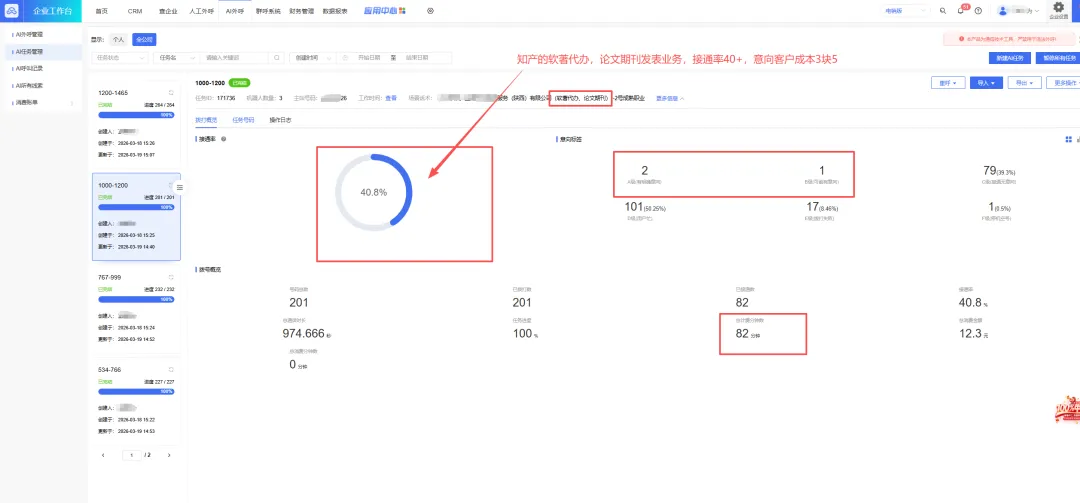This screenshot has width=1080, height=503.
Task: Switch to 操作日志 tab
Action: 280,120
